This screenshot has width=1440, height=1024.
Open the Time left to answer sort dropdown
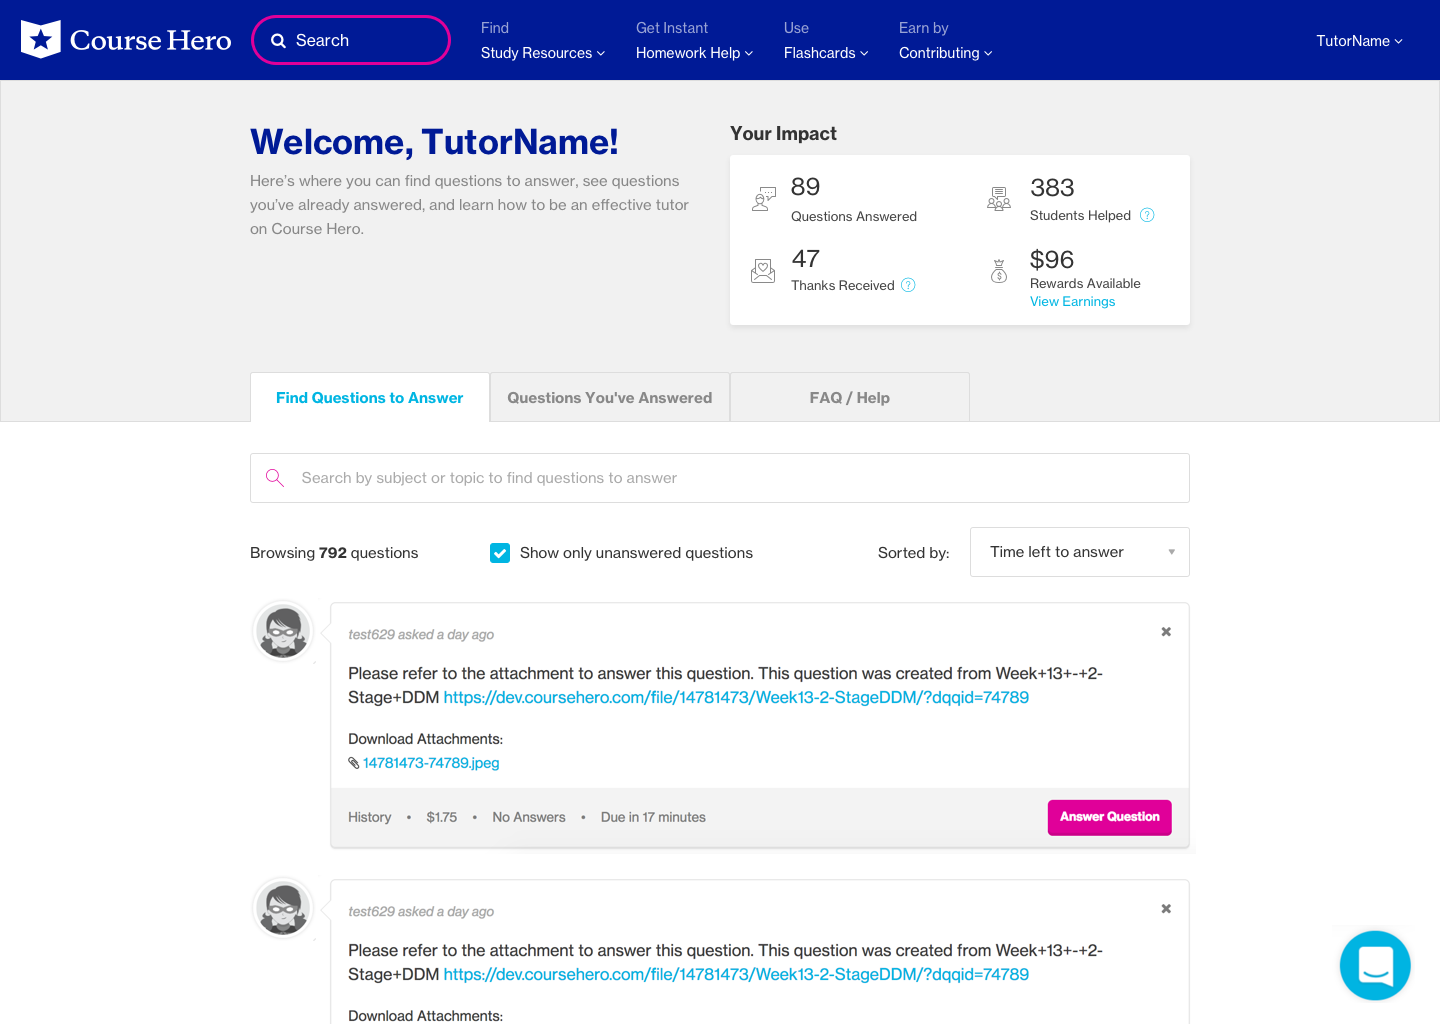click(x=1080, y=552)
